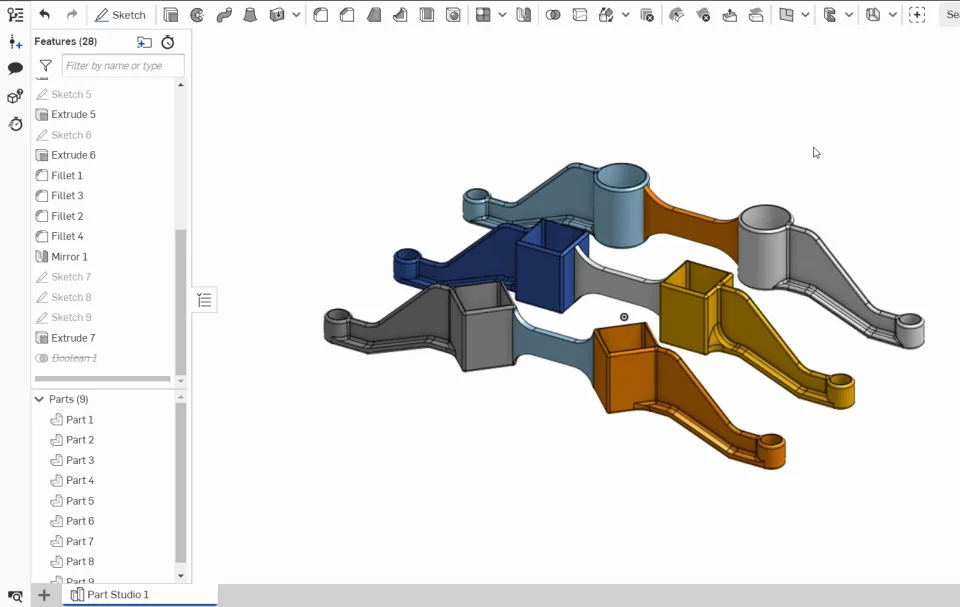Select the Loft tool
Image resolution: width=960 pixels, height=607 pixels.
[250, 15]
